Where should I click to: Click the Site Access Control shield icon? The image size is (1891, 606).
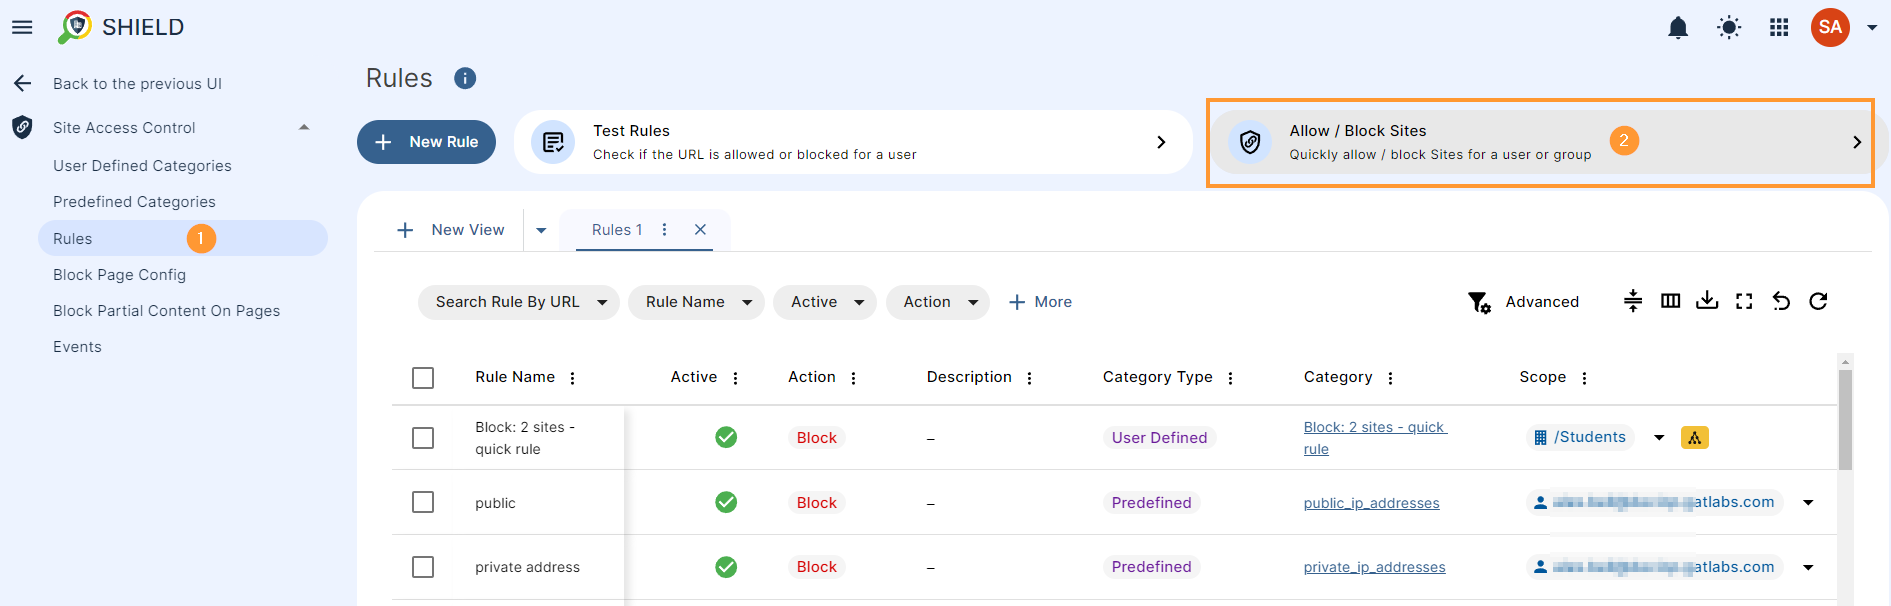click(22, 127)
